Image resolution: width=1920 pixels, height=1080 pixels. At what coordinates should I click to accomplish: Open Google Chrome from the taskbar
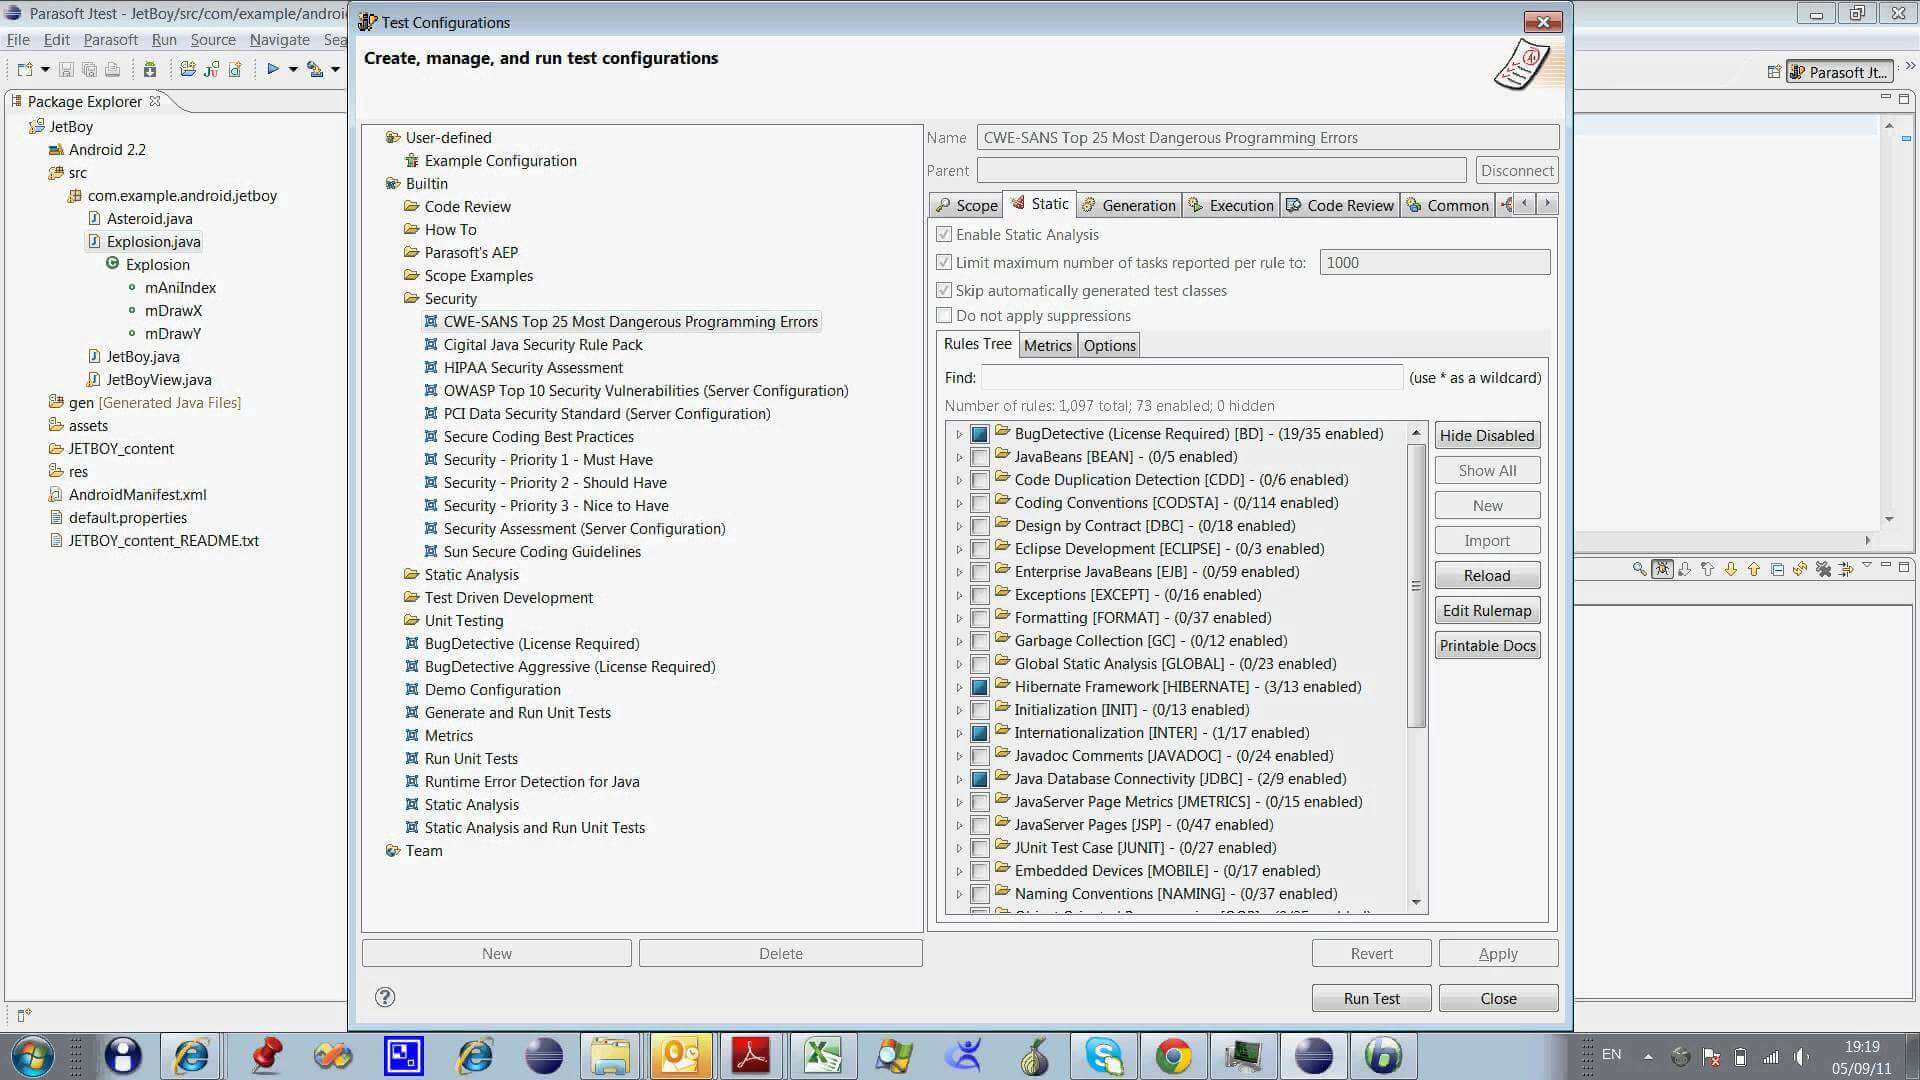(1173, 1056)
